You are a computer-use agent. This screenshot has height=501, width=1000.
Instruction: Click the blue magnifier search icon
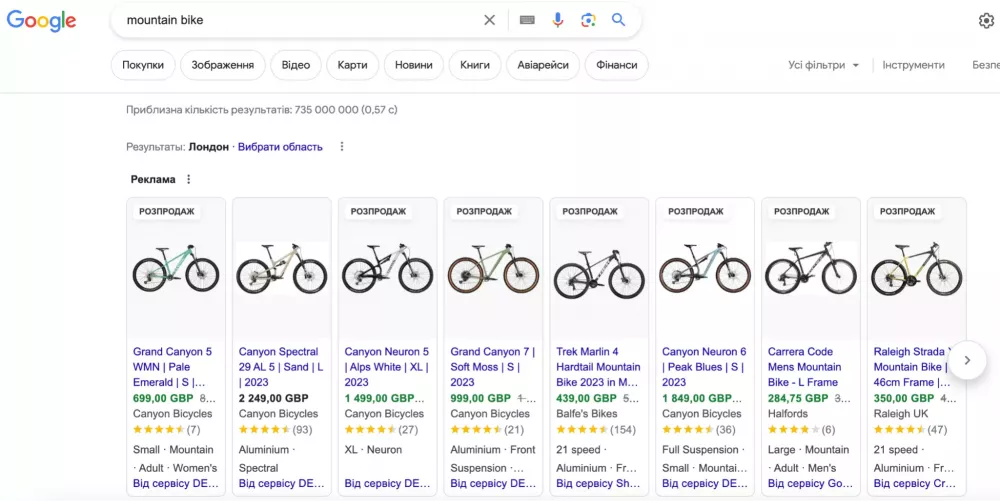619,20
